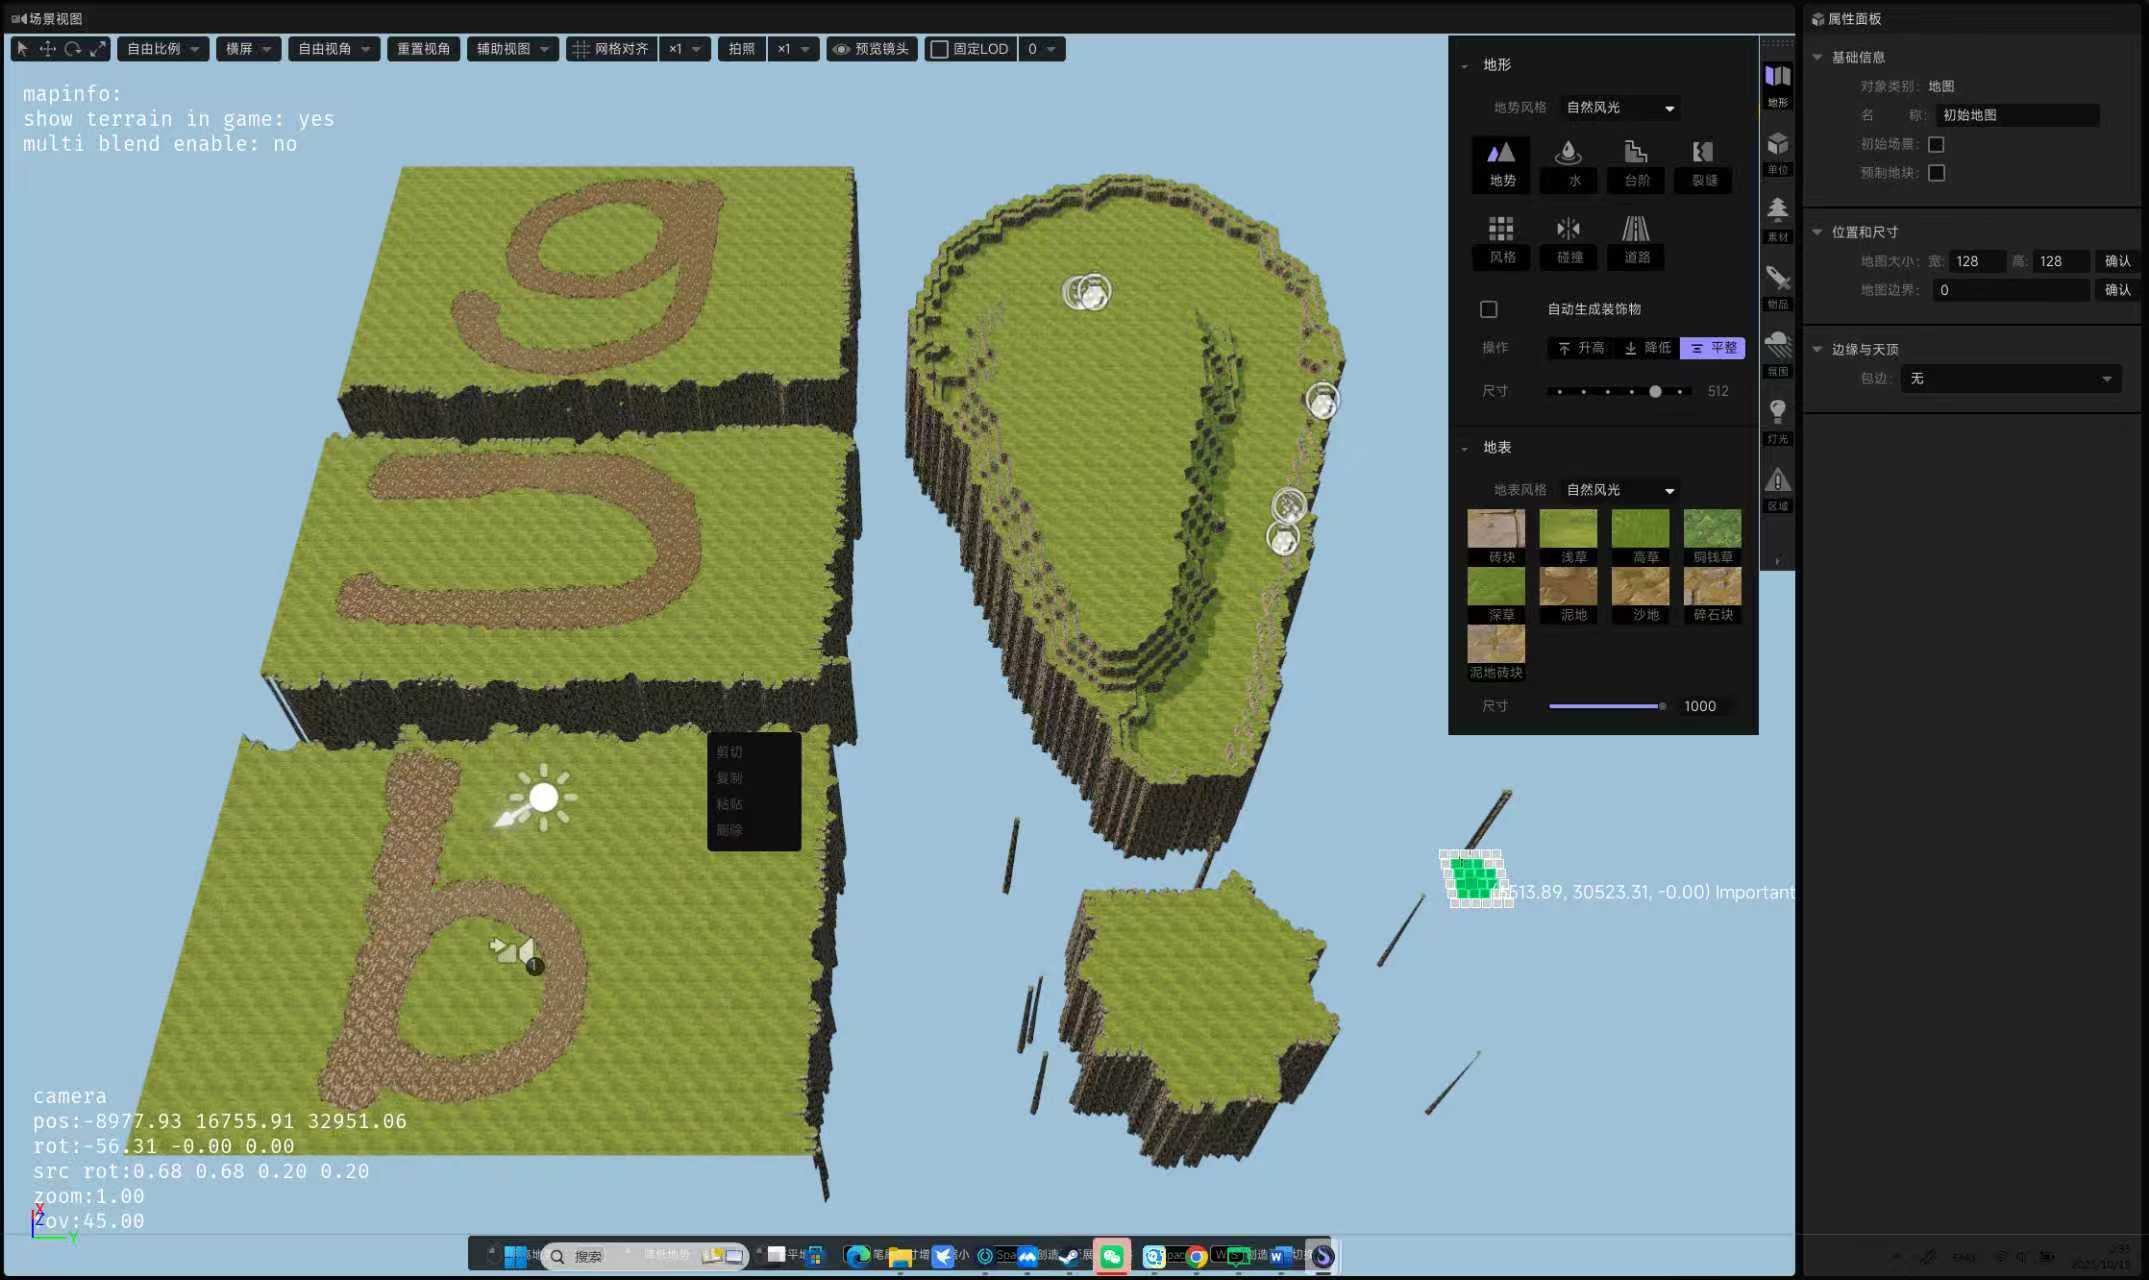The width and height of the screenshot is (2149, 1280).
Task: Click the 重置视角 button
Action: coord(423,49)
